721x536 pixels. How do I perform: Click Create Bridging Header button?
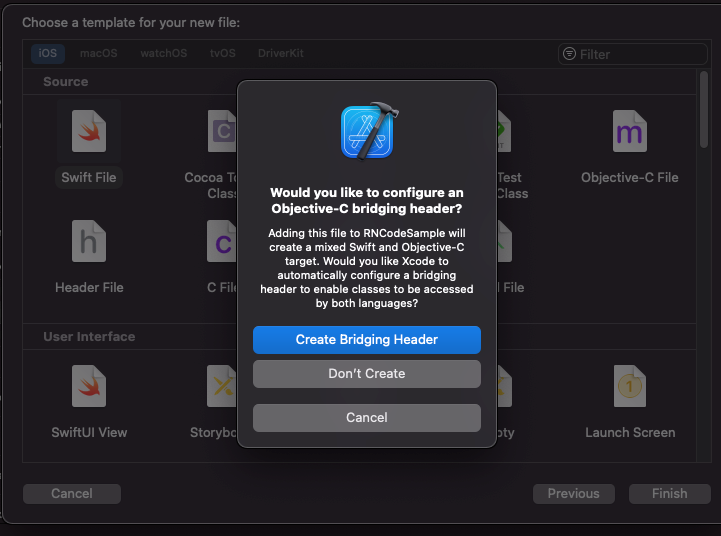point(367,340)
